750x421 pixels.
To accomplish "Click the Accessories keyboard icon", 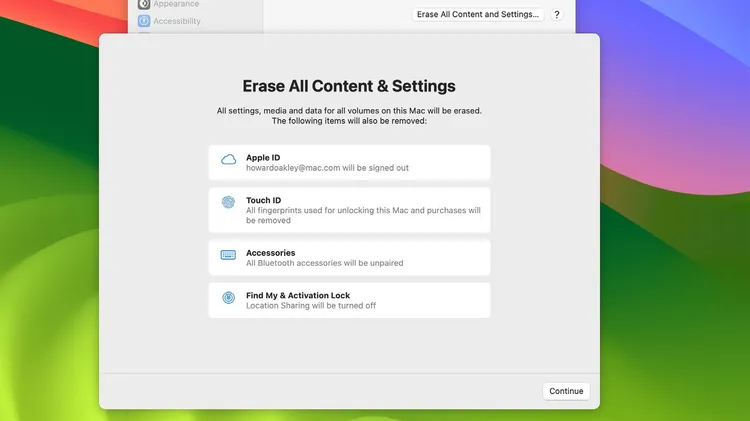I will (228, 255).
